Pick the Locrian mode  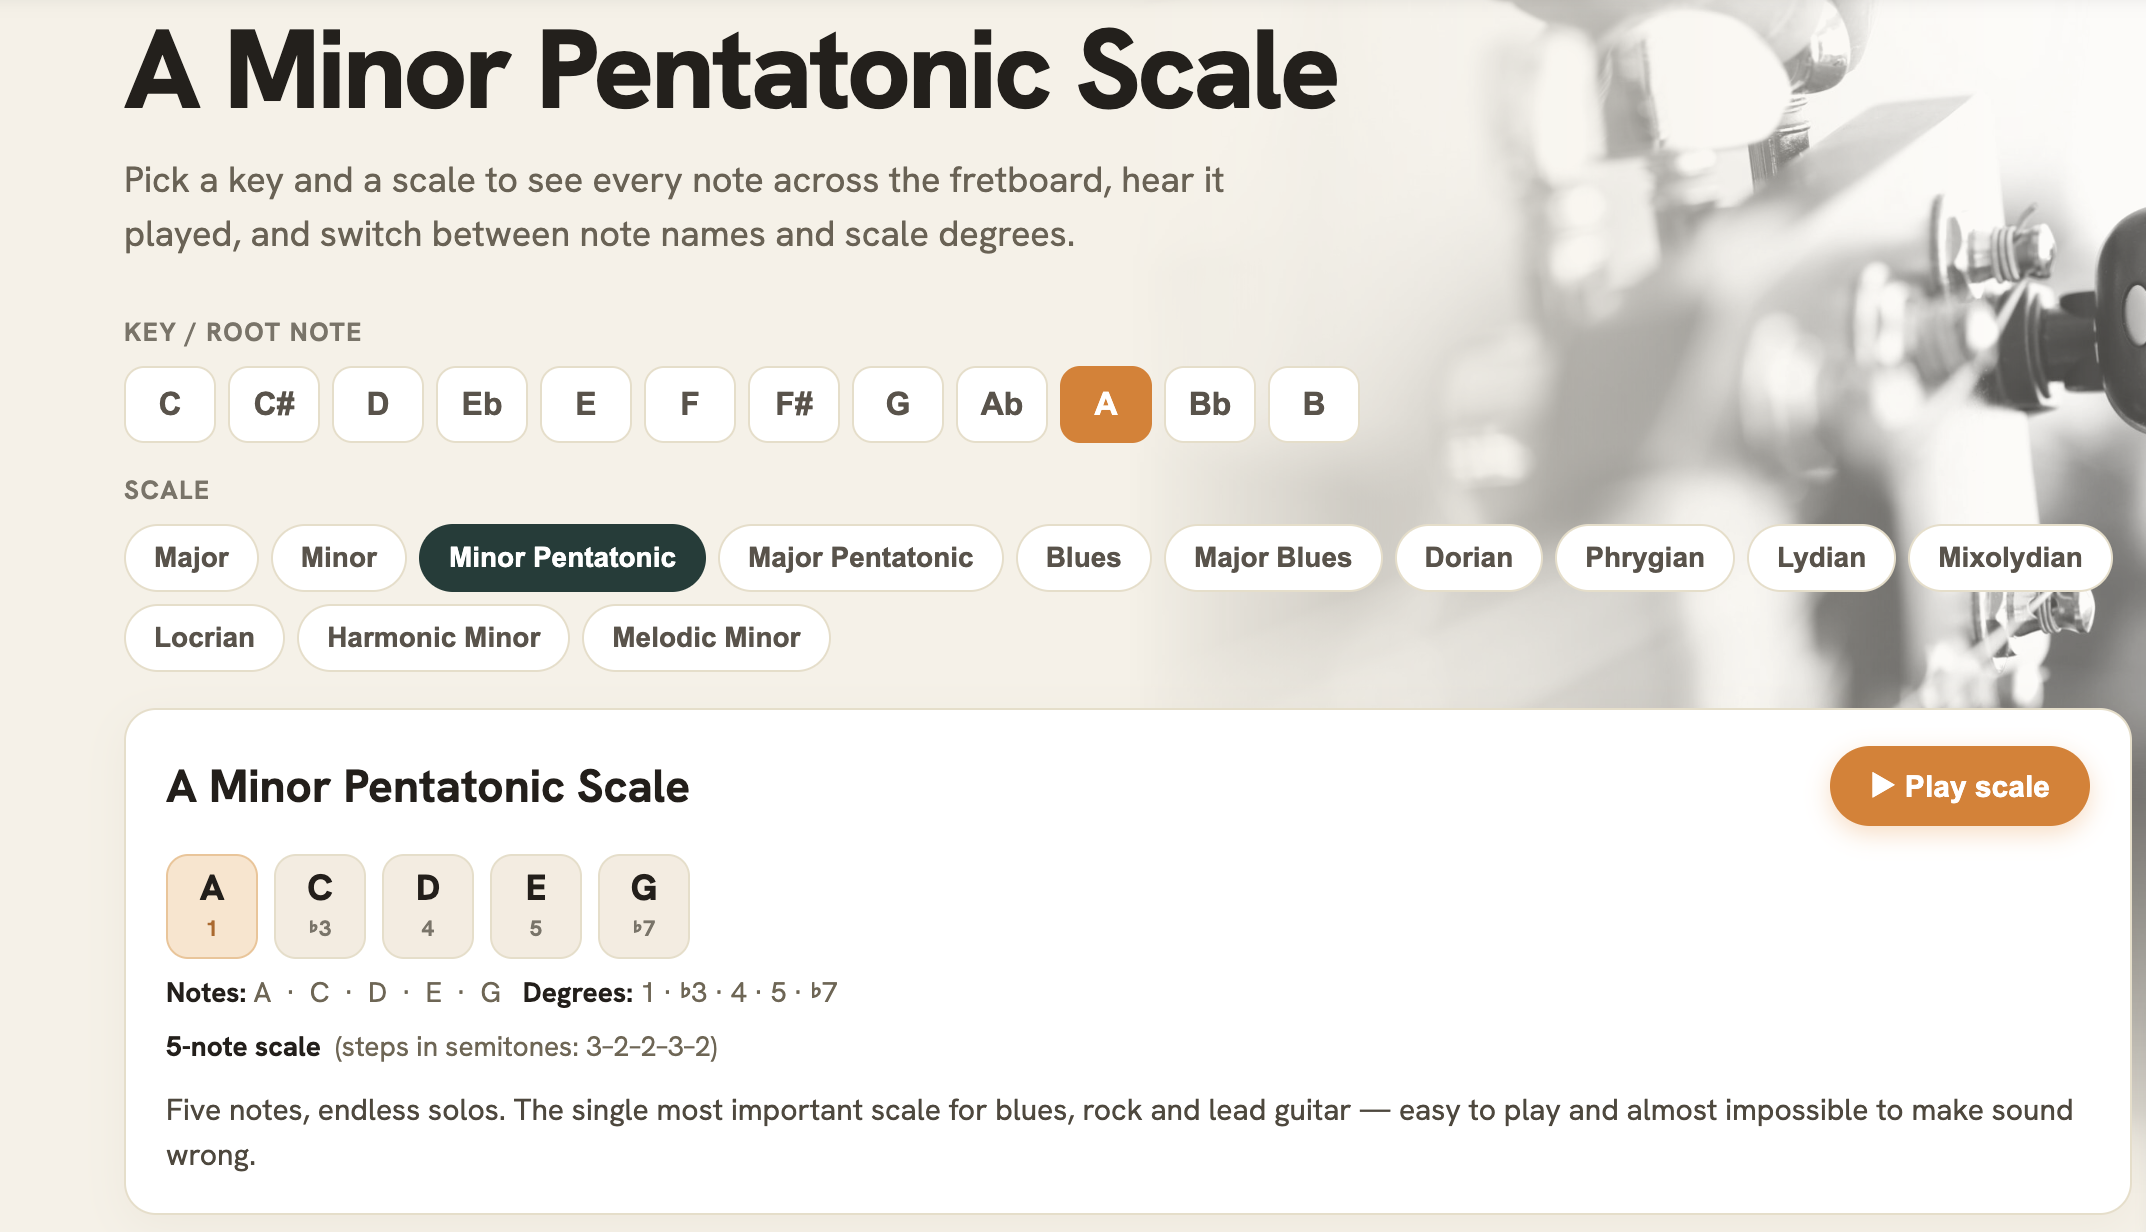tap(204, 638)
